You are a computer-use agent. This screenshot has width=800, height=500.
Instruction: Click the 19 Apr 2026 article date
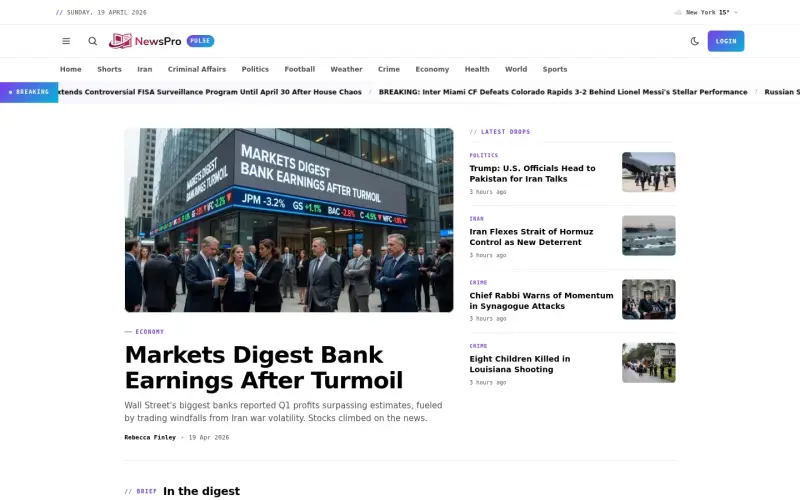point(209,438)
